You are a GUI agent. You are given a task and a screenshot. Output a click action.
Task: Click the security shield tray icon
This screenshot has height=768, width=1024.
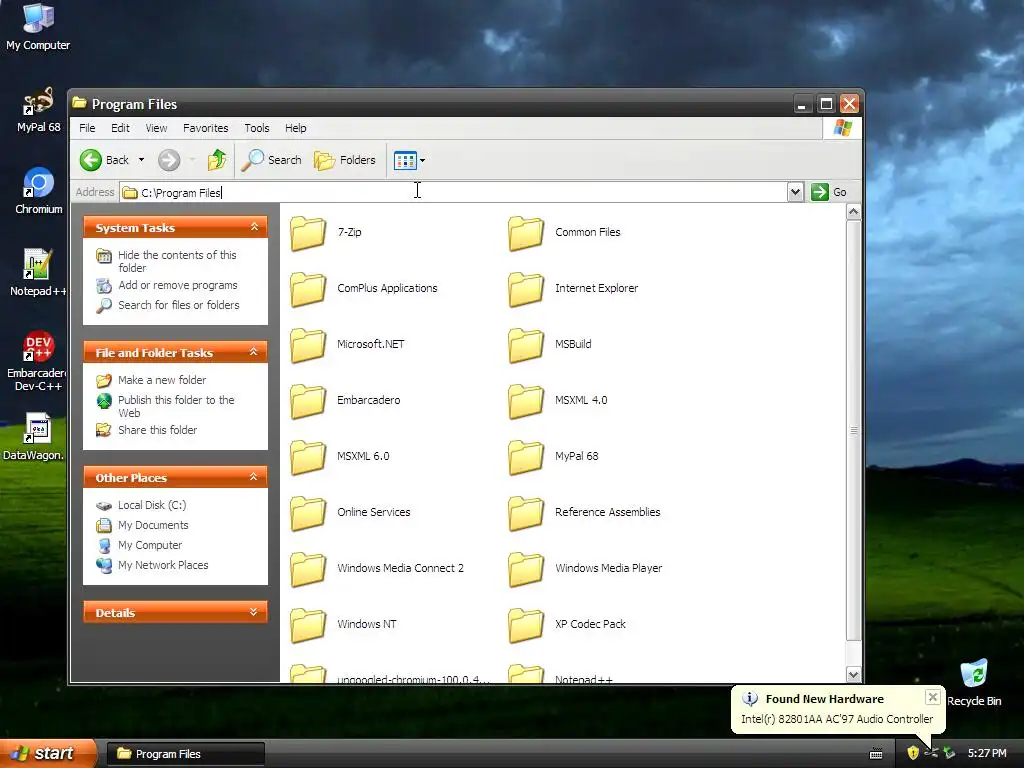[913, 754]
